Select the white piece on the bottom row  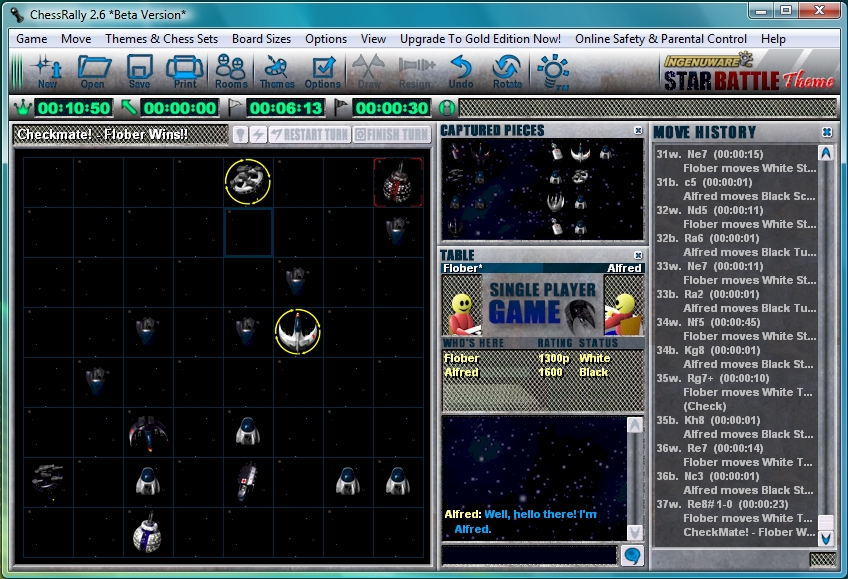(147, 533)
